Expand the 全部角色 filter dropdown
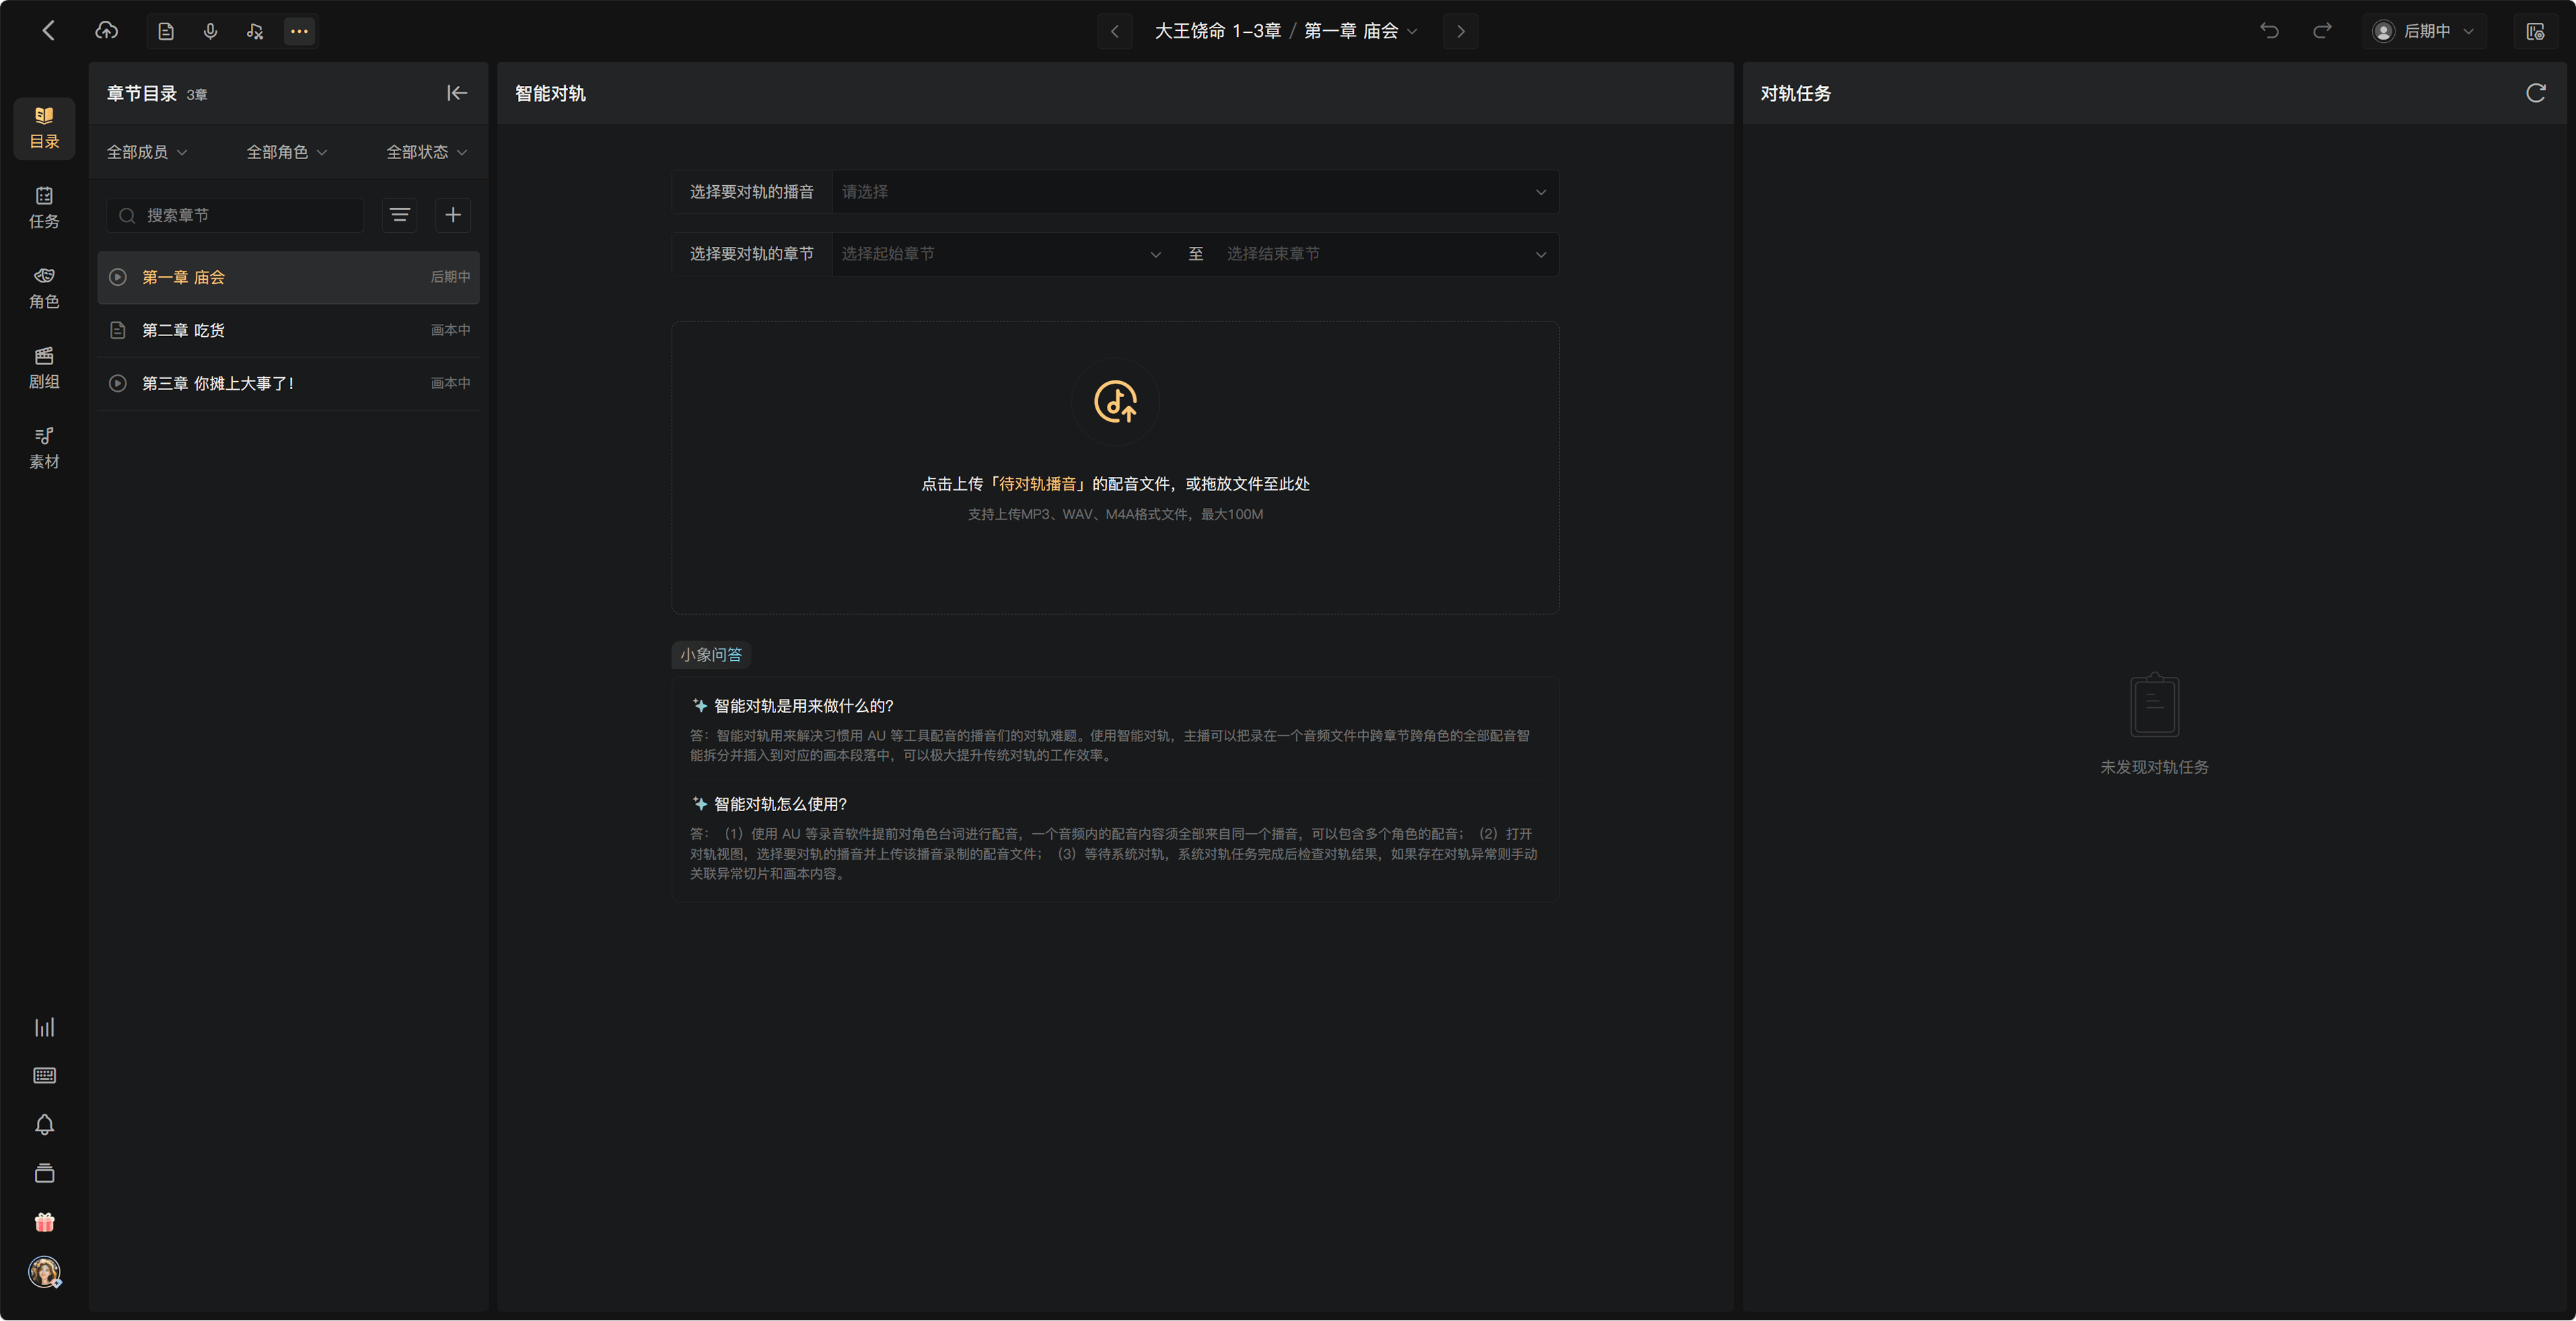The image size is (2576, 1321). [x=287, y=152]
